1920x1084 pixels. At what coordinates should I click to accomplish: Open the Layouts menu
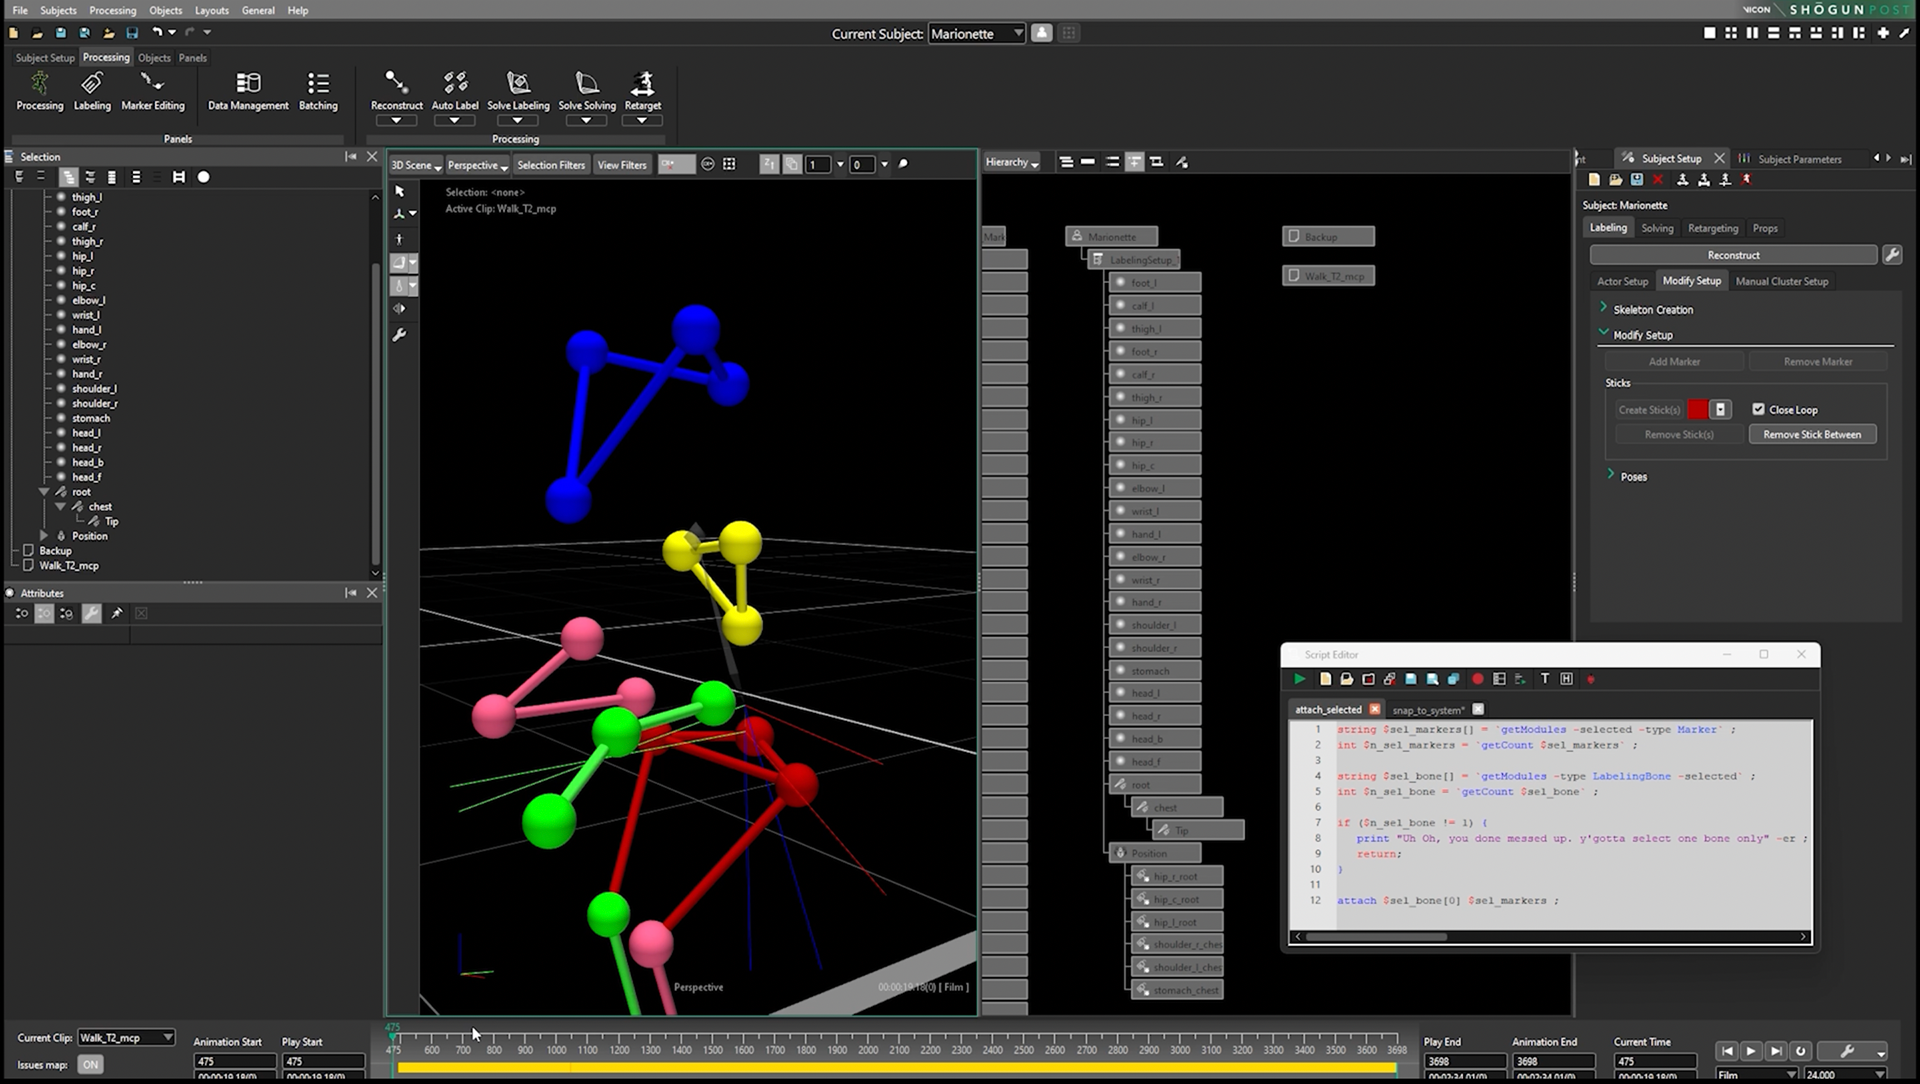pos(211,10)
